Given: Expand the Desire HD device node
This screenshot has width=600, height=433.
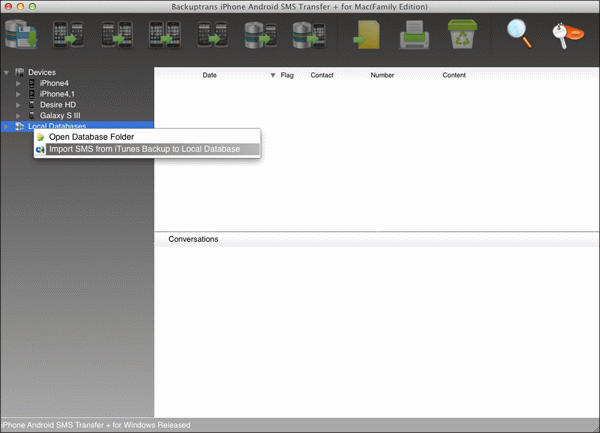Looking at the screenshot, I should point(18,104).
